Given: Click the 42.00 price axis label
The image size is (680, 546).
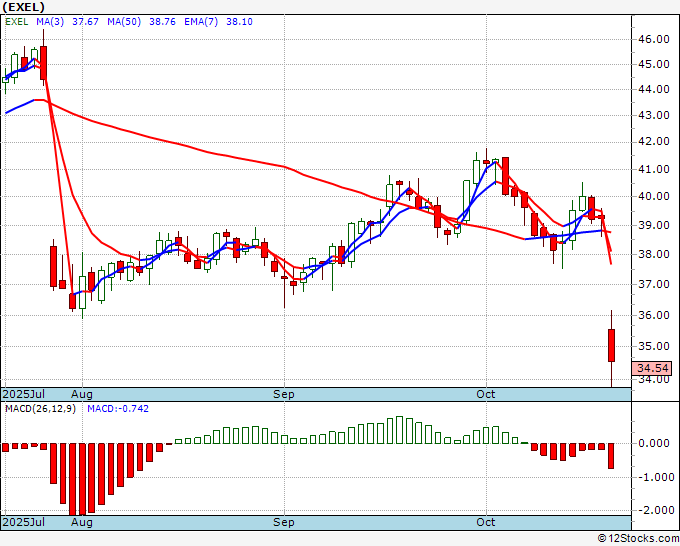Looking at the screenshot, I should (654, 141).
